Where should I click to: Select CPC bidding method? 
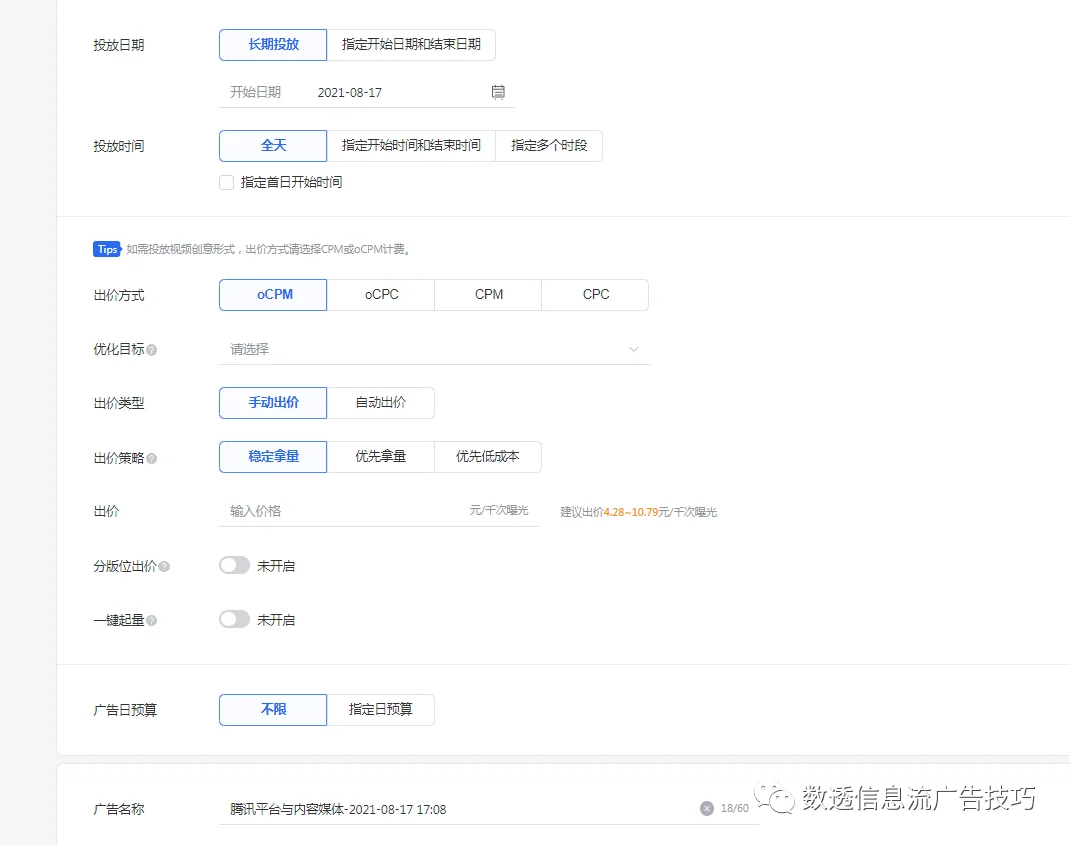coord(595,295)
